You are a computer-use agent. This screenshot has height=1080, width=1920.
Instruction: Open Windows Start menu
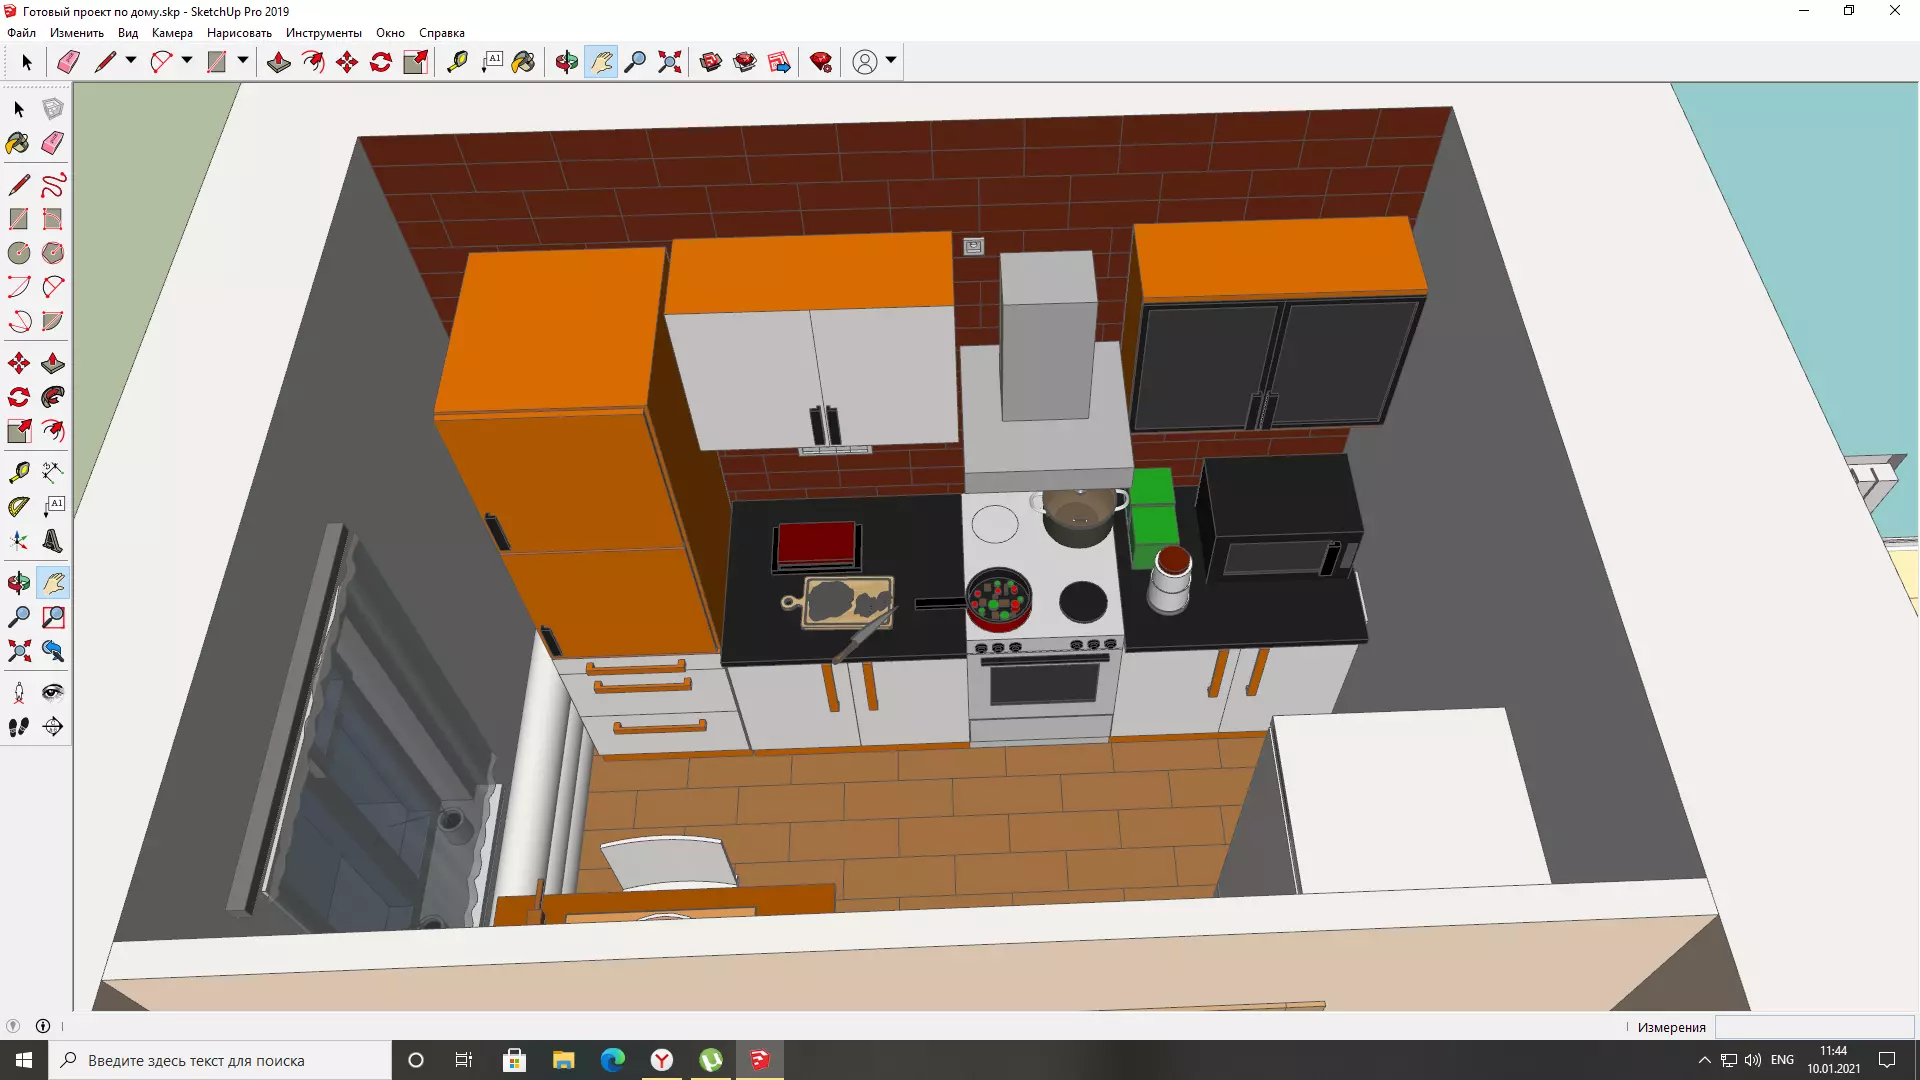(24, 1060)
